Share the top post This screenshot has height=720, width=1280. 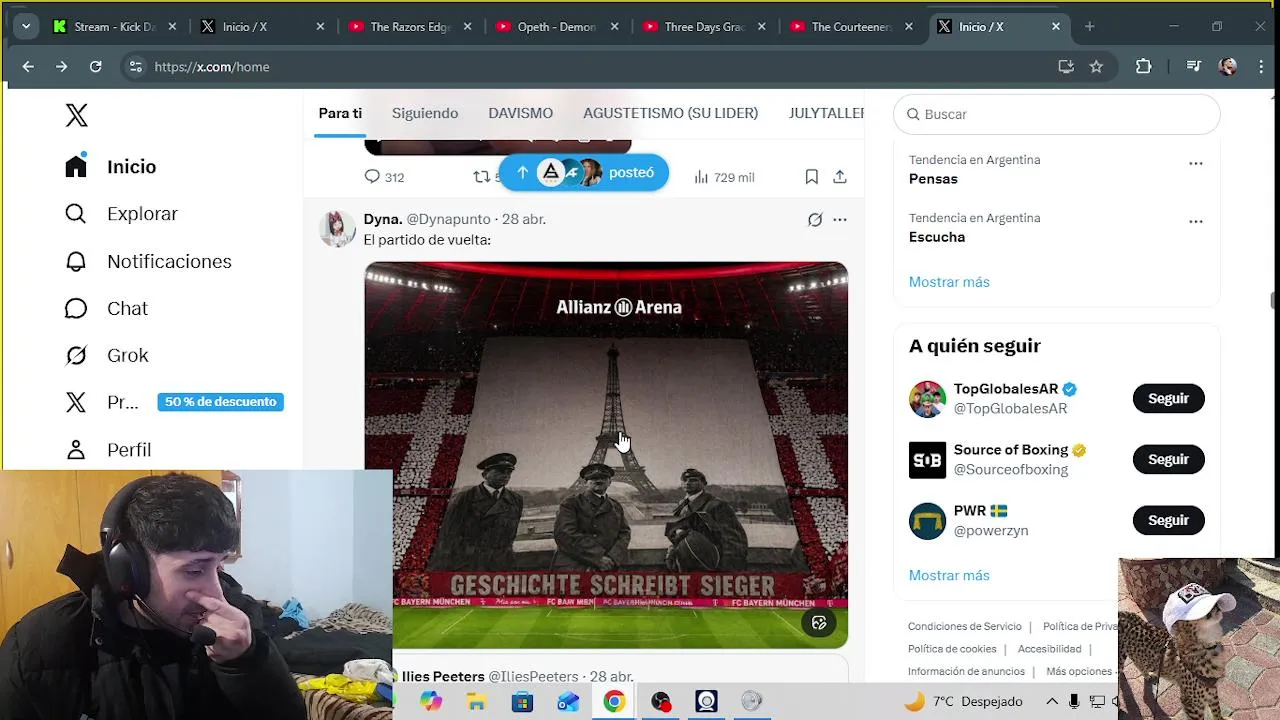pos(840,177)
